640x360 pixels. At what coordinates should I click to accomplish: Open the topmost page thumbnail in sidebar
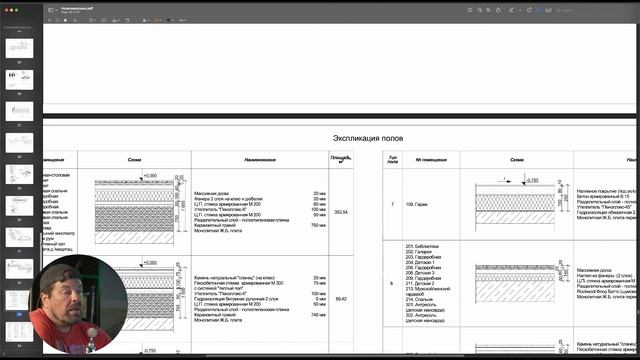click(x=19, y=48)
